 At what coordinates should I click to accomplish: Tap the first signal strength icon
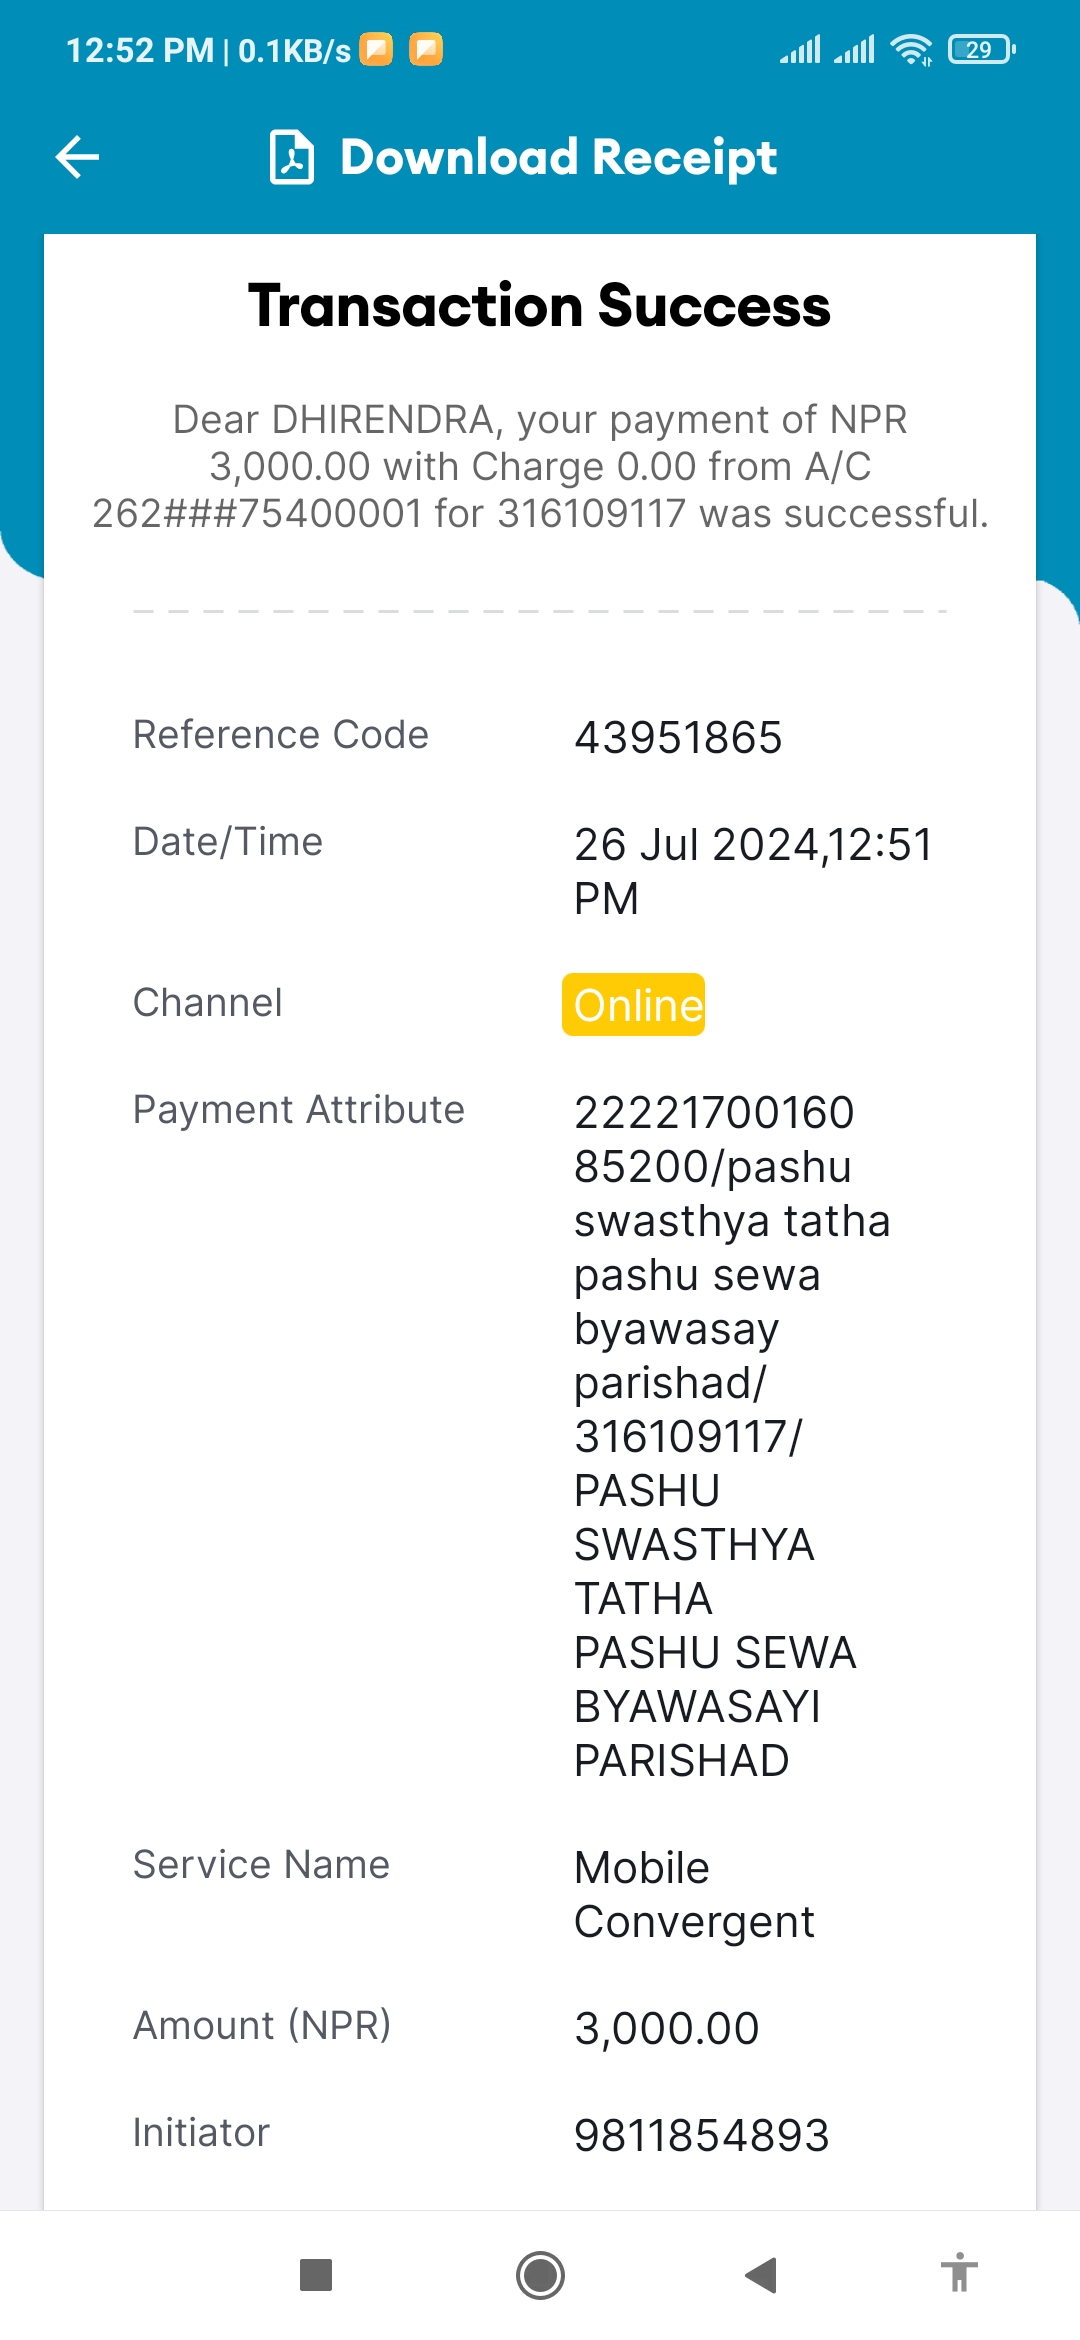(x=800, y=49)
